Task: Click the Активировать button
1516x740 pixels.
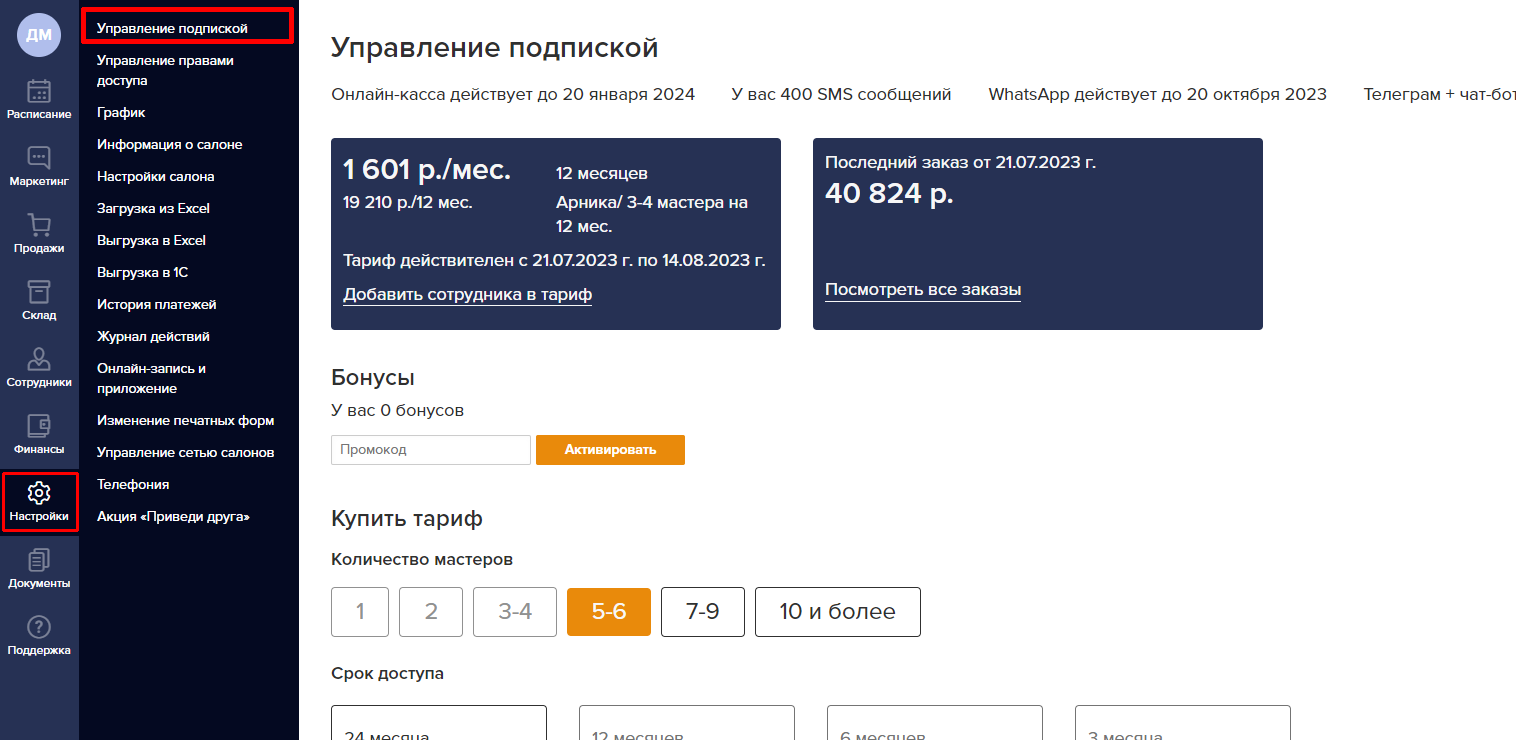Action: [x=610, y=450]
